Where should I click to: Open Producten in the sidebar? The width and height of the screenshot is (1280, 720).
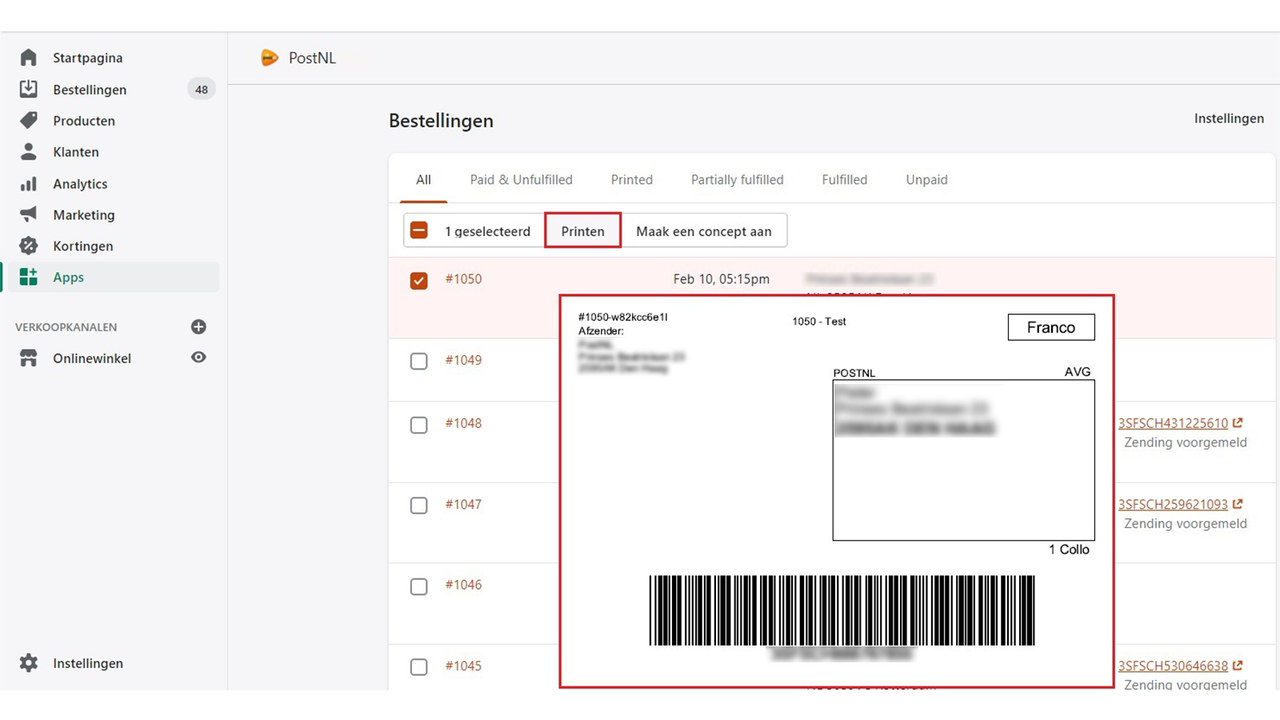(84, 120)
